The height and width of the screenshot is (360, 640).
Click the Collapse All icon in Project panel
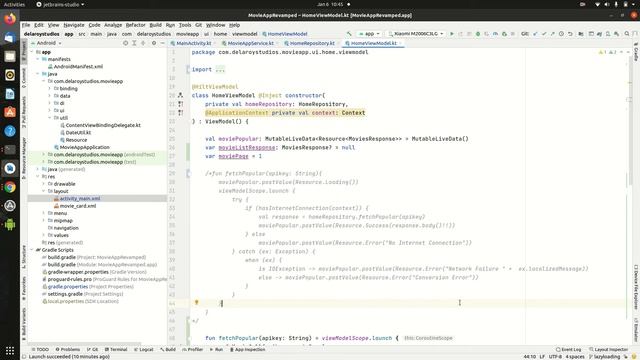pos(143,43)
